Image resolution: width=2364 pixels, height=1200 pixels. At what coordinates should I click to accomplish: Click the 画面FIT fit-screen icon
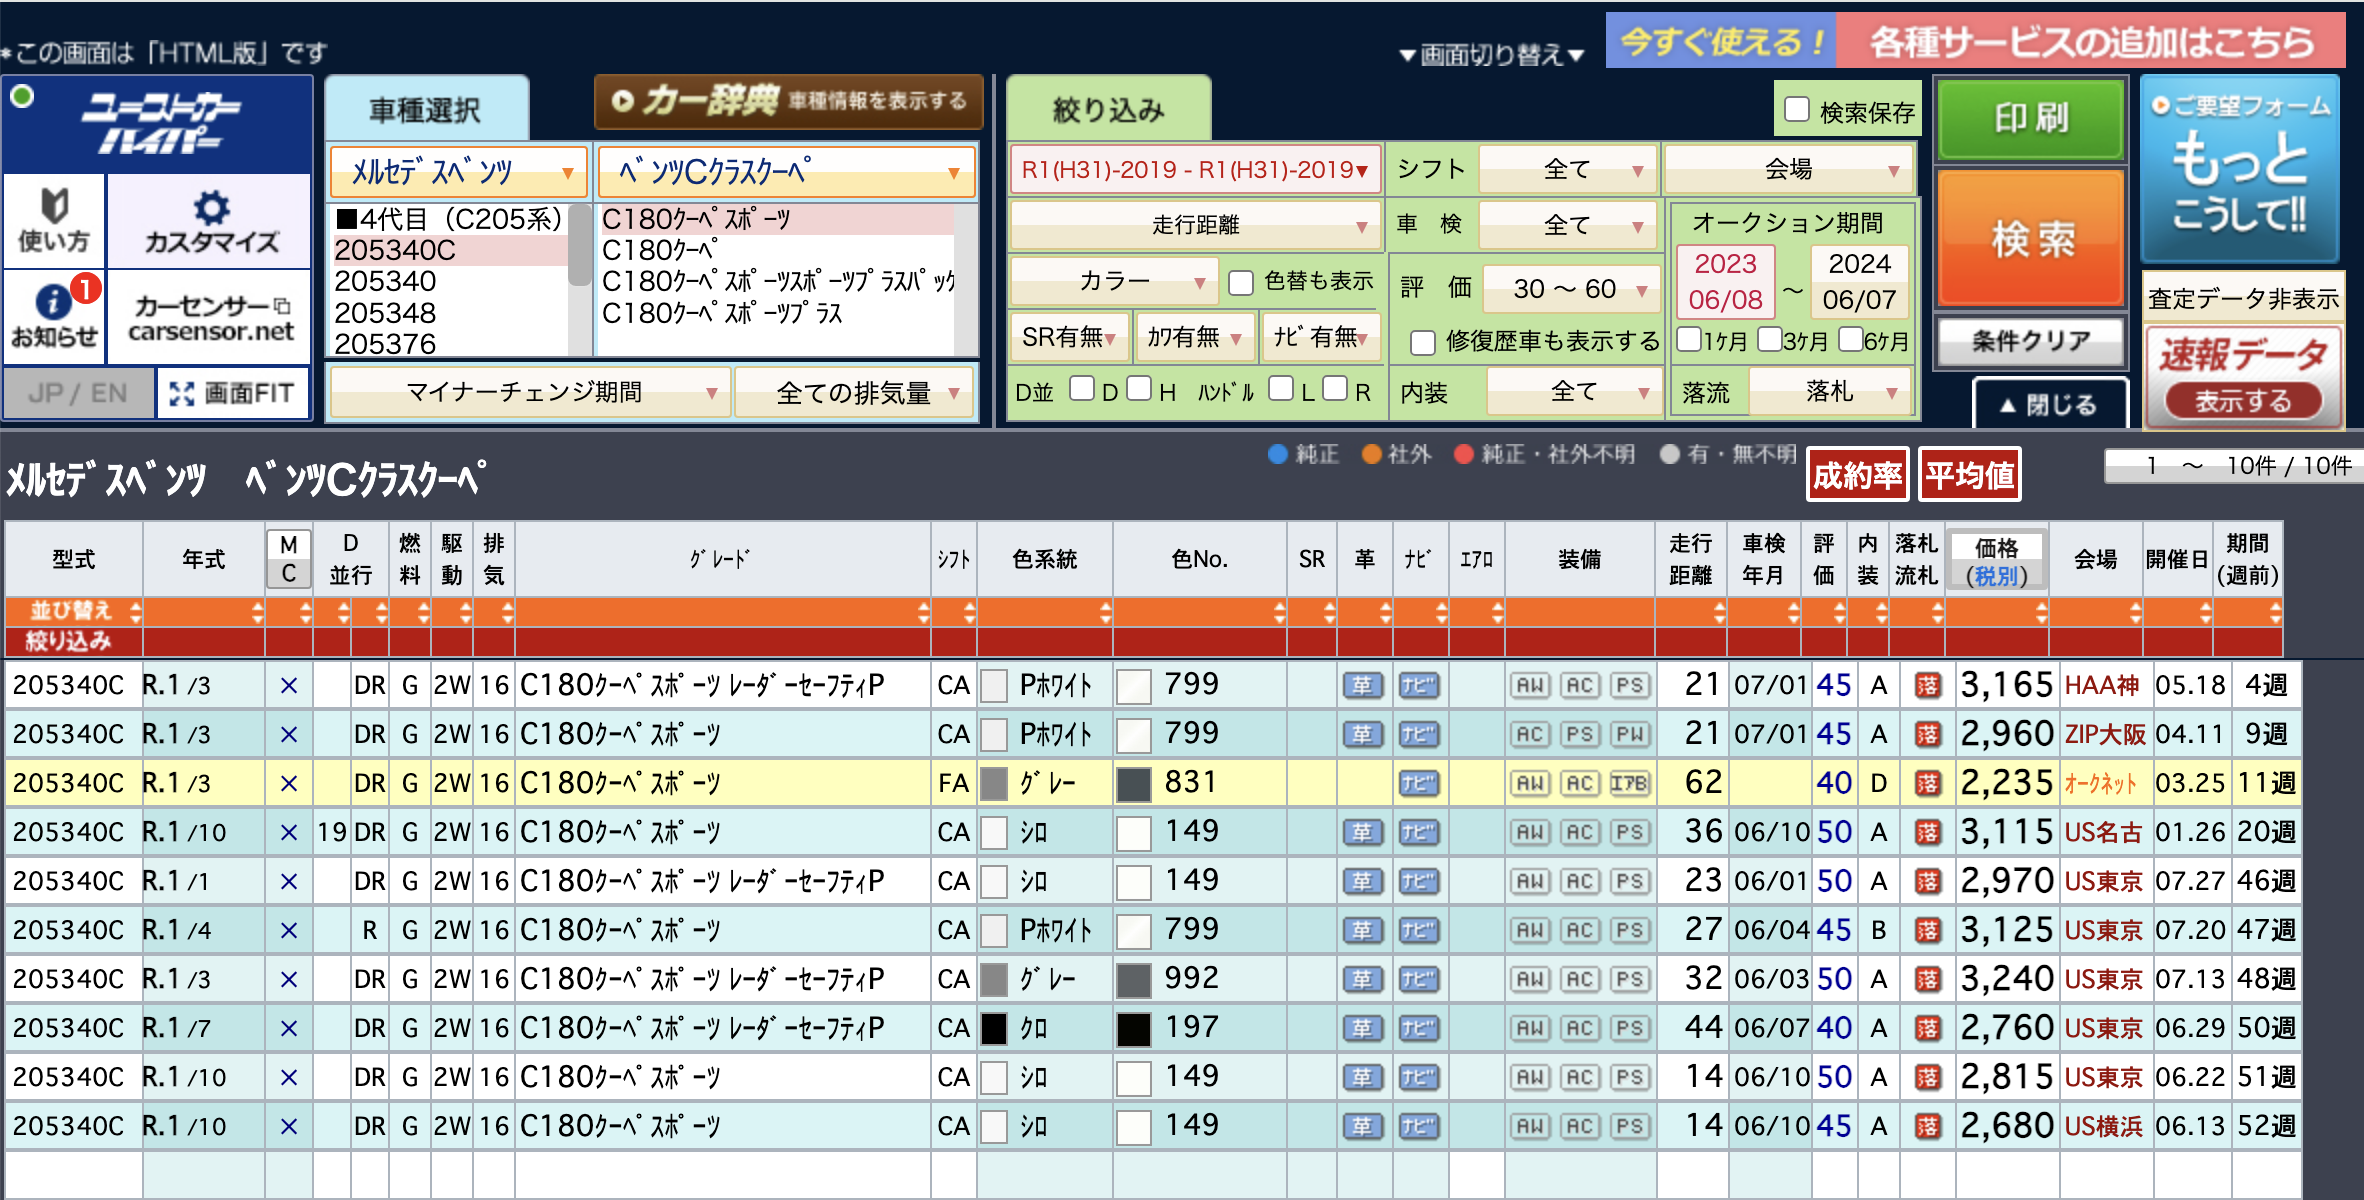(233, 393)
